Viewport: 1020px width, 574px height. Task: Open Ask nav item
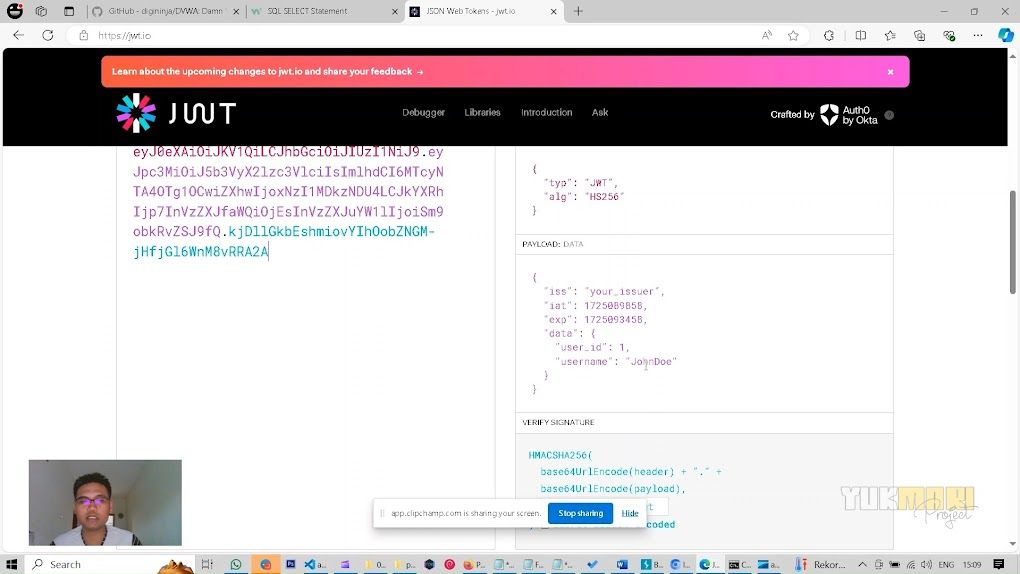tap(600, 112)
